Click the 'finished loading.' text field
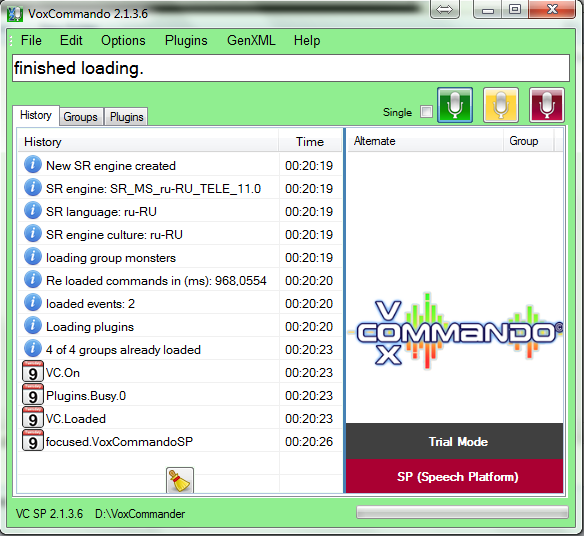 291,68
